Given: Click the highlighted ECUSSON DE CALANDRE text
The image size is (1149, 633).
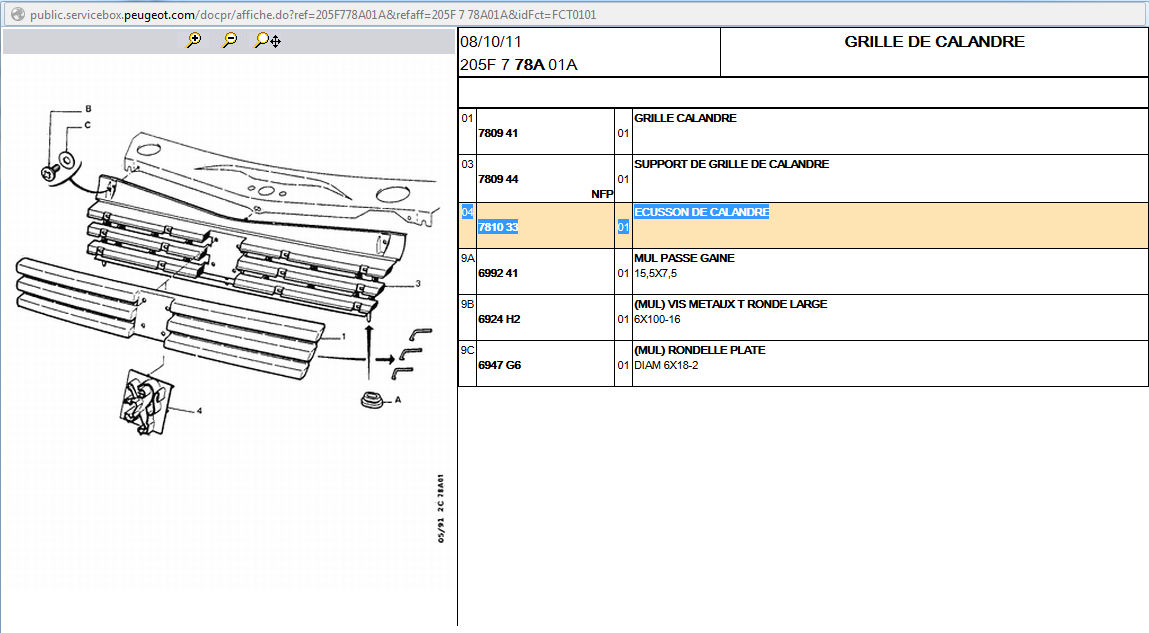Looking at the screenshot, I should point(701,212).
